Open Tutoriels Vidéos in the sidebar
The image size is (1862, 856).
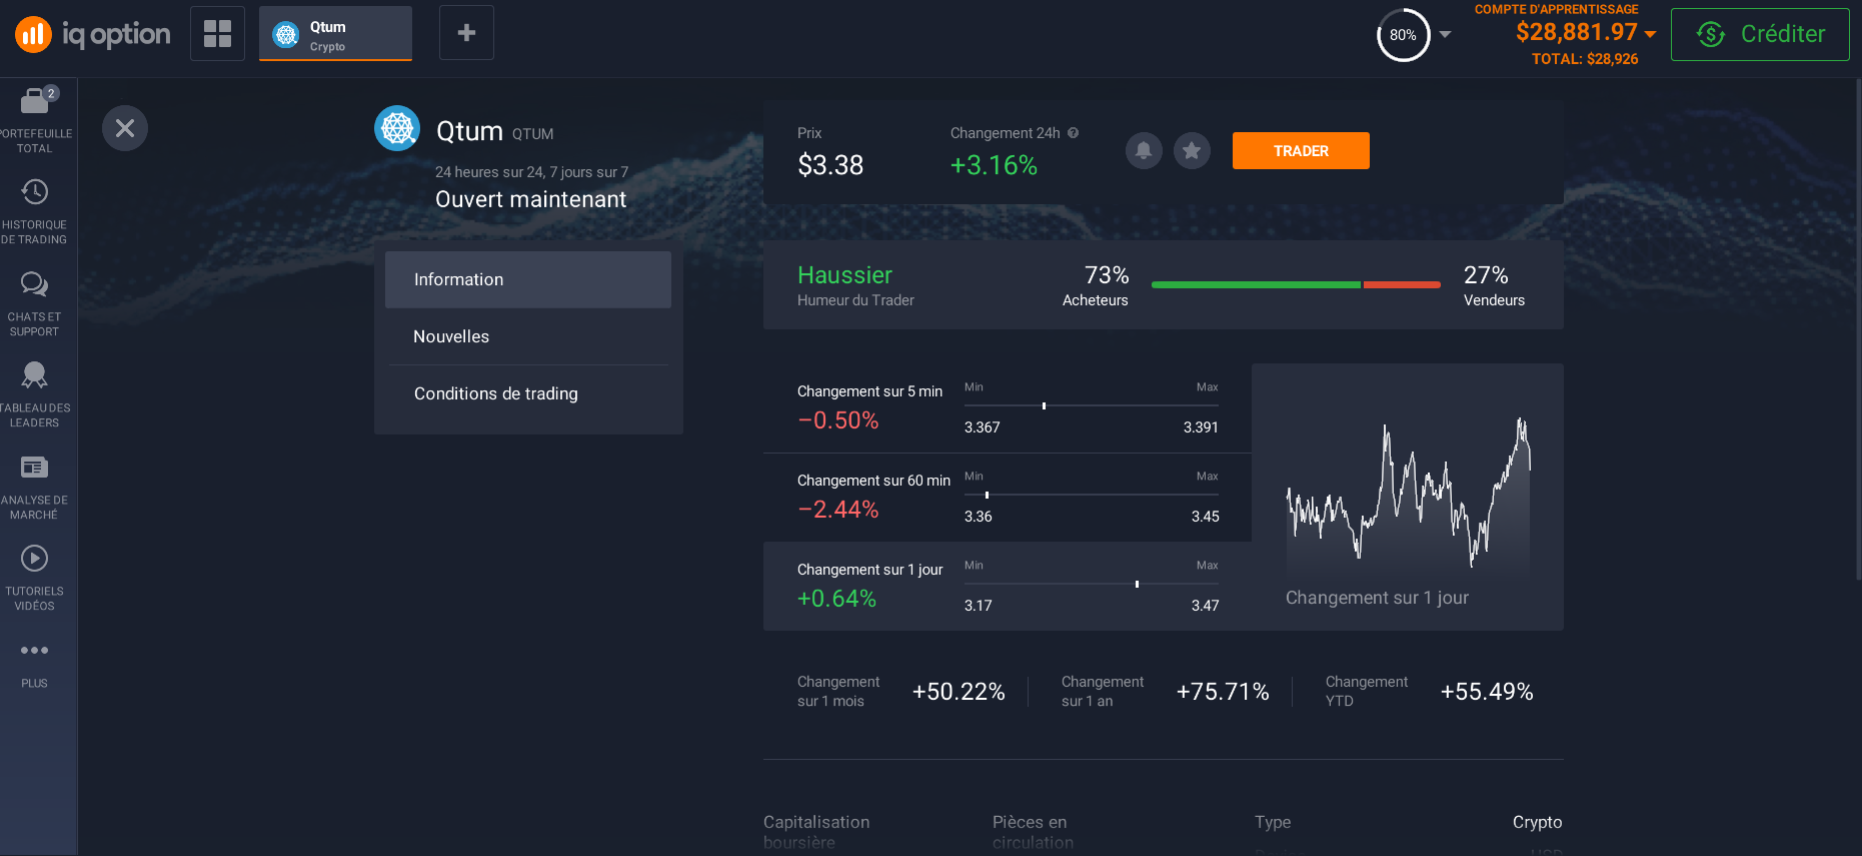(35, 576)
